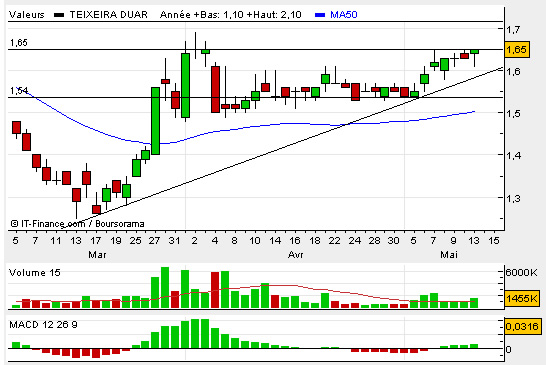
Task: Click the date label 13 in May
Action: (x=474, y=241)
